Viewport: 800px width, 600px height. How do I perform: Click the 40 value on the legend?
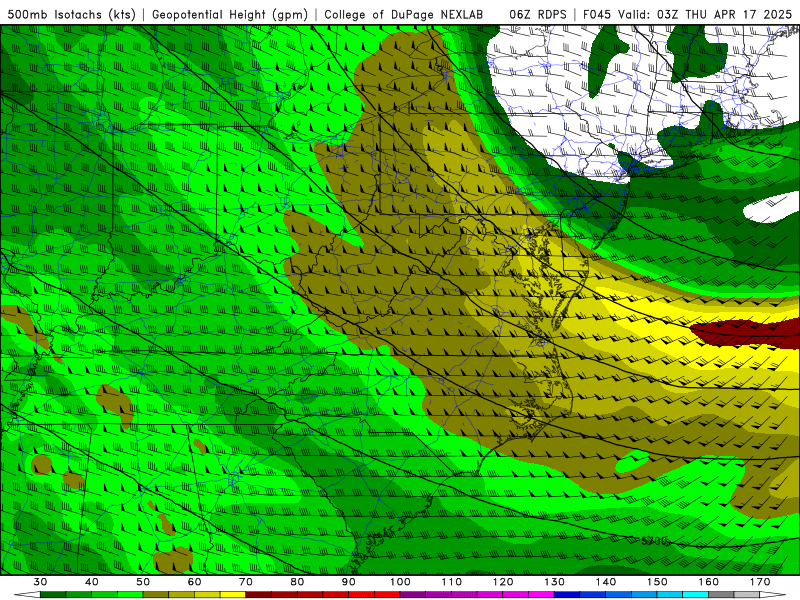(92, 582)
